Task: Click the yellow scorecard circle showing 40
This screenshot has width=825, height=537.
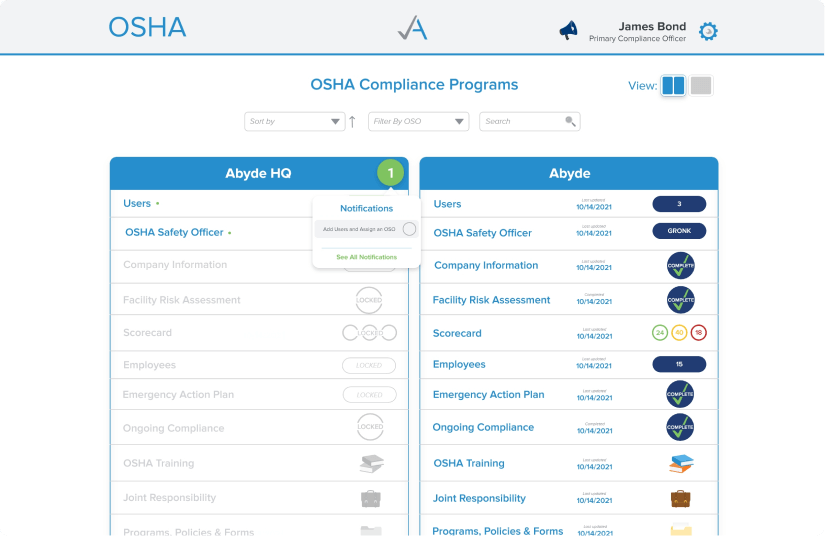Action: point(679,333)
